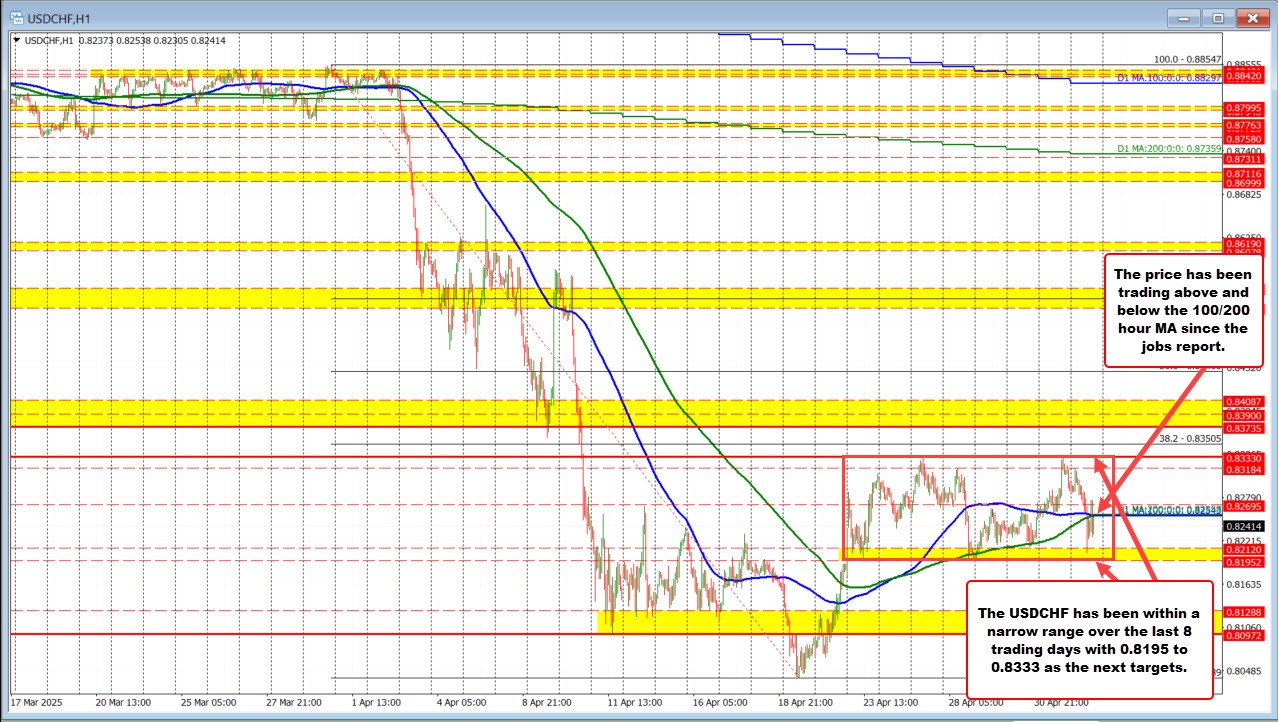1278x722 pixels.
Task: Click the 100.0 - 0.88547 Fibonacci label
Action: pos(1187,60)
